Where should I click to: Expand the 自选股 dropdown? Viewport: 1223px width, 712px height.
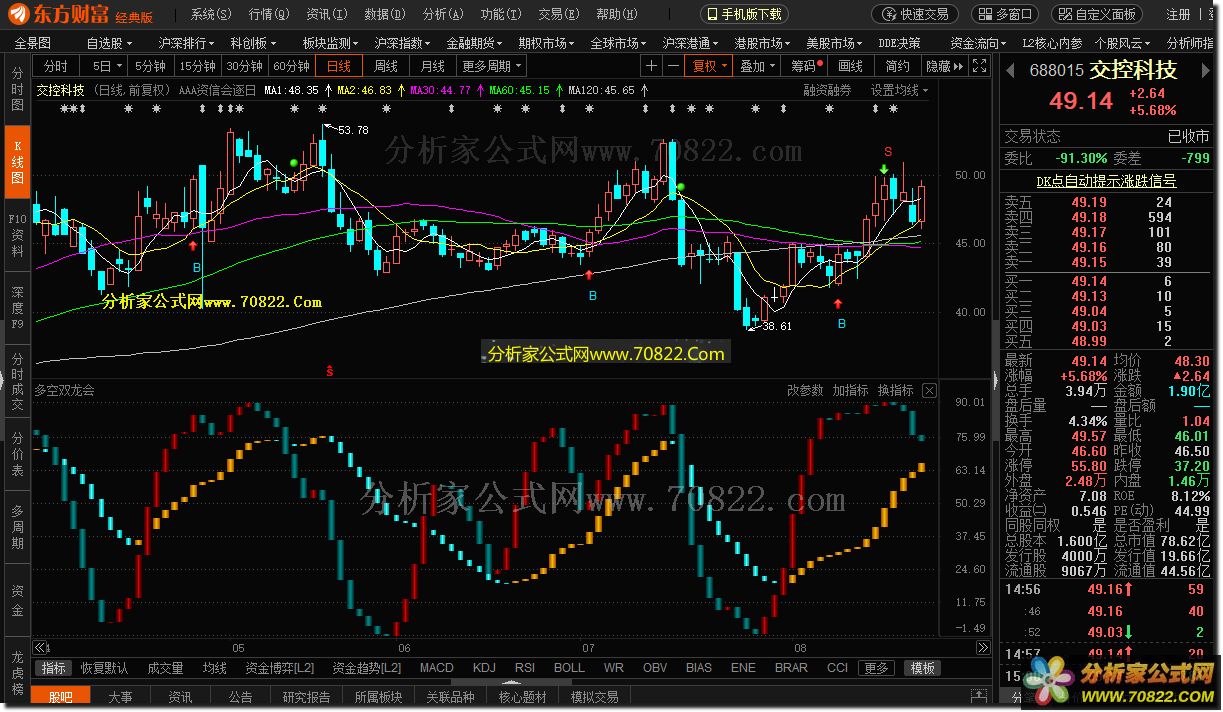pyautogui.click(x=109, y=44)
